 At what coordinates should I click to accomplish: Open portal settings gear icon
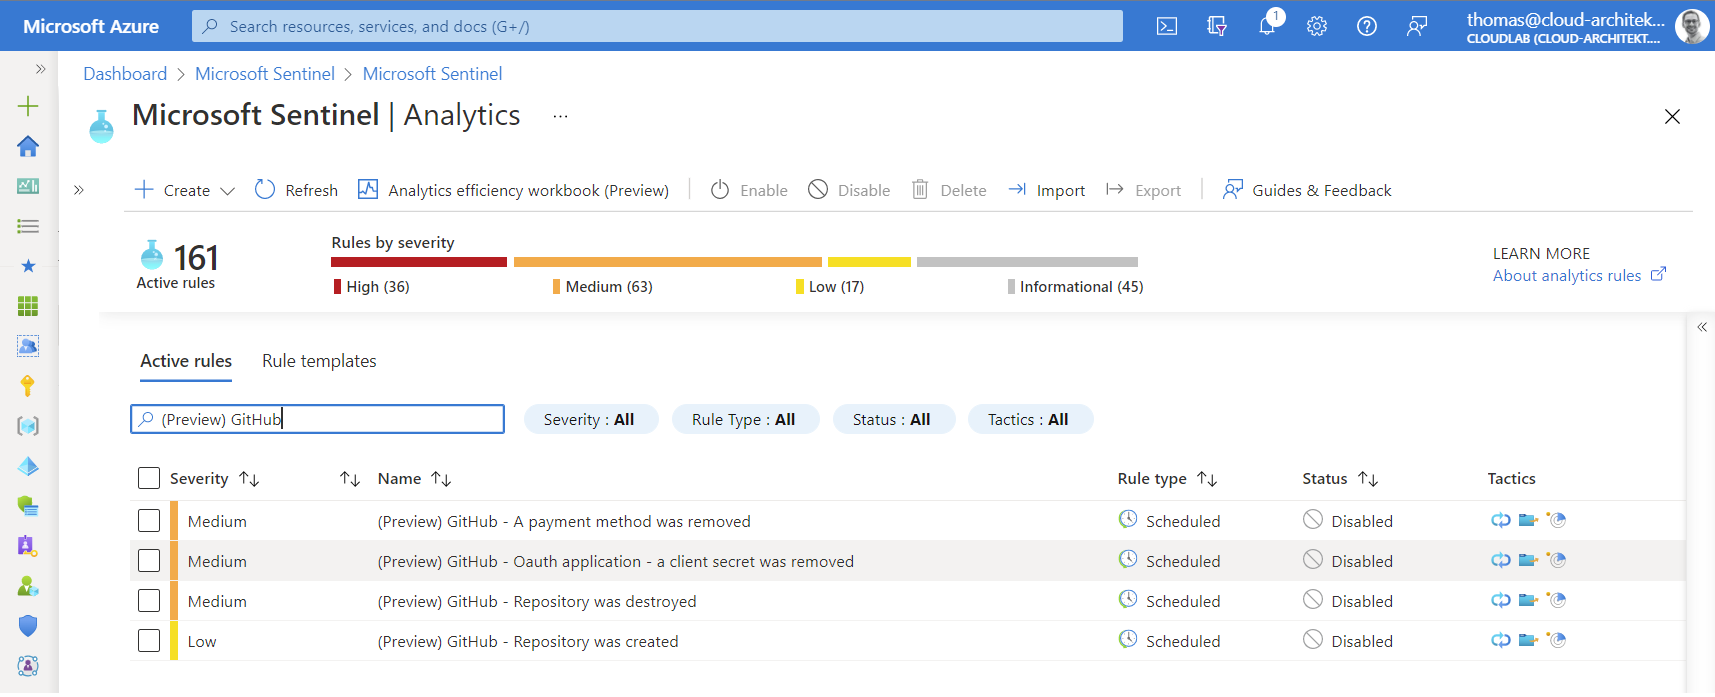coord(1317,26)
